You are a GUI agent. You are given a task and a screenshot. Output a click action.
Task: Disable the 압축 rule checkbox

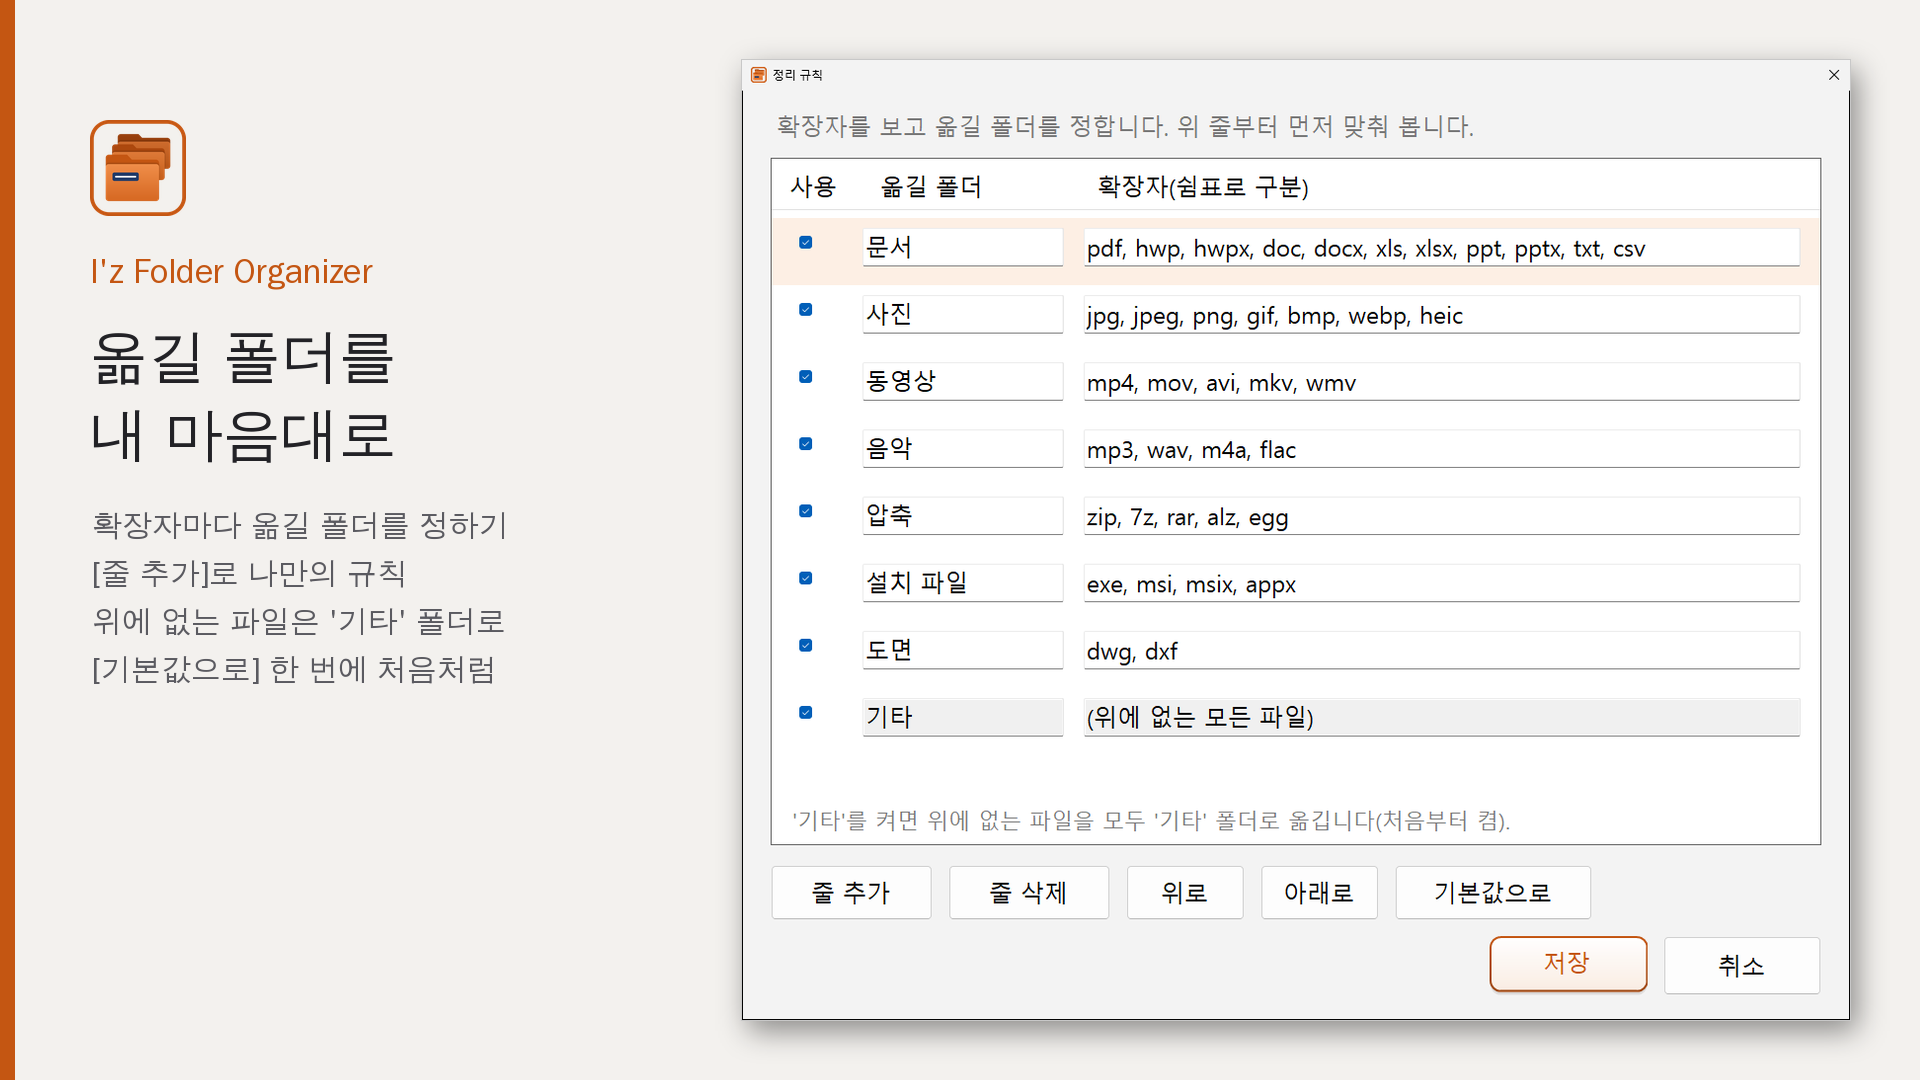(x=806, y=511)
